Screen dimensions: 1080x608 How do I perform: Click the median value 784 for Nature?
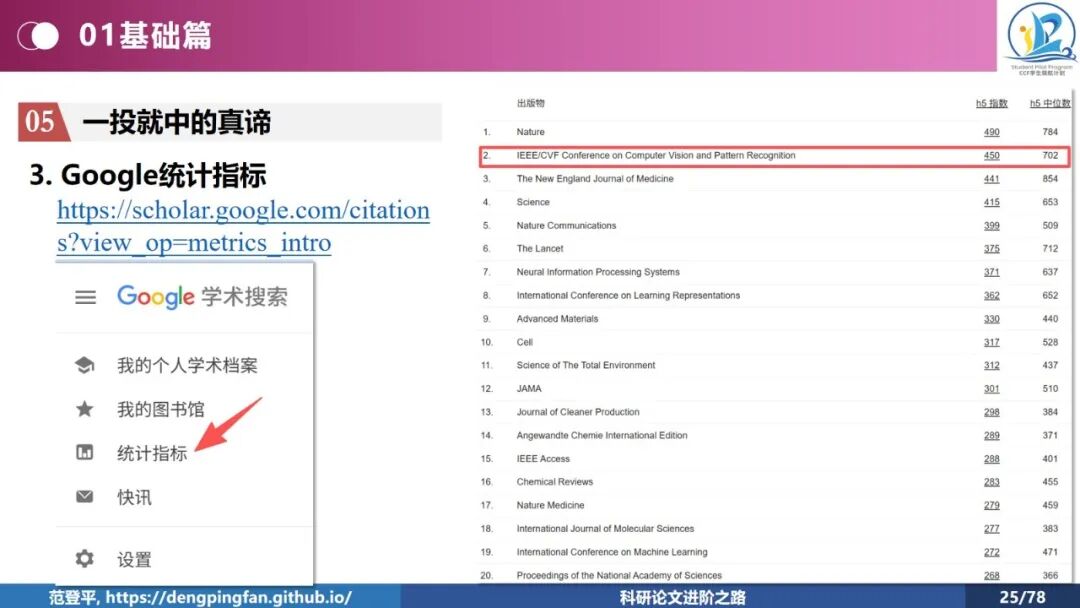[1050, 132]
